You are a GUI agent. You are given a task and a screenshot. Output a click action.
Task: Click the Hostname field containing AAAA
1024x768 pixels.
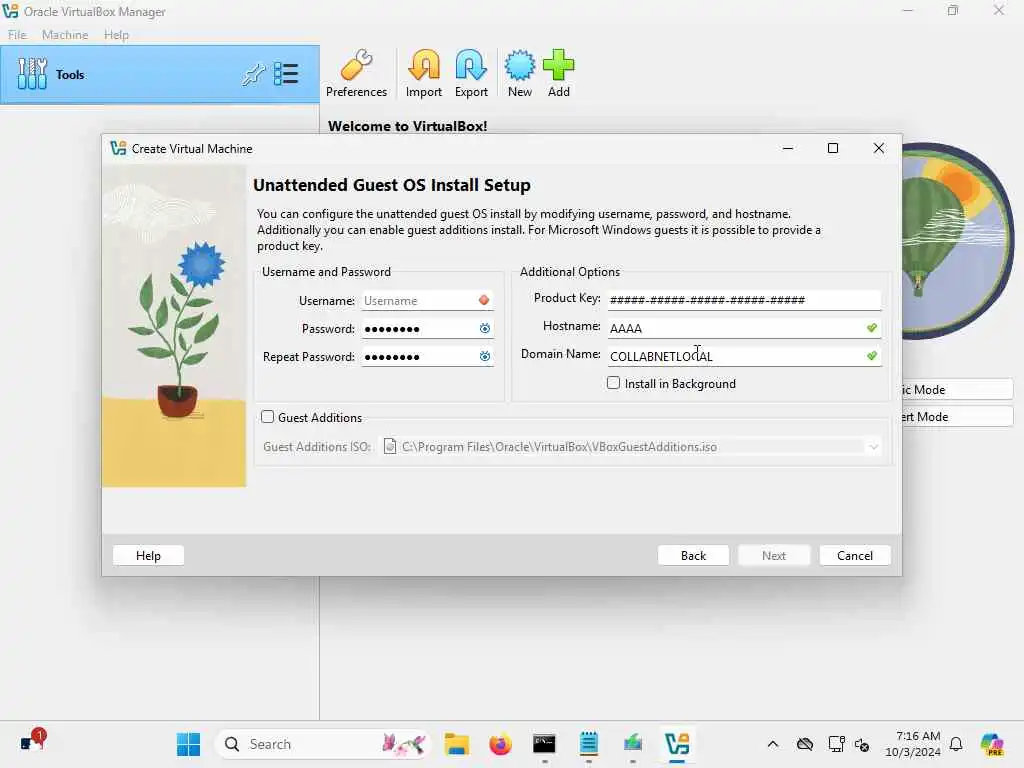[744, 328]
